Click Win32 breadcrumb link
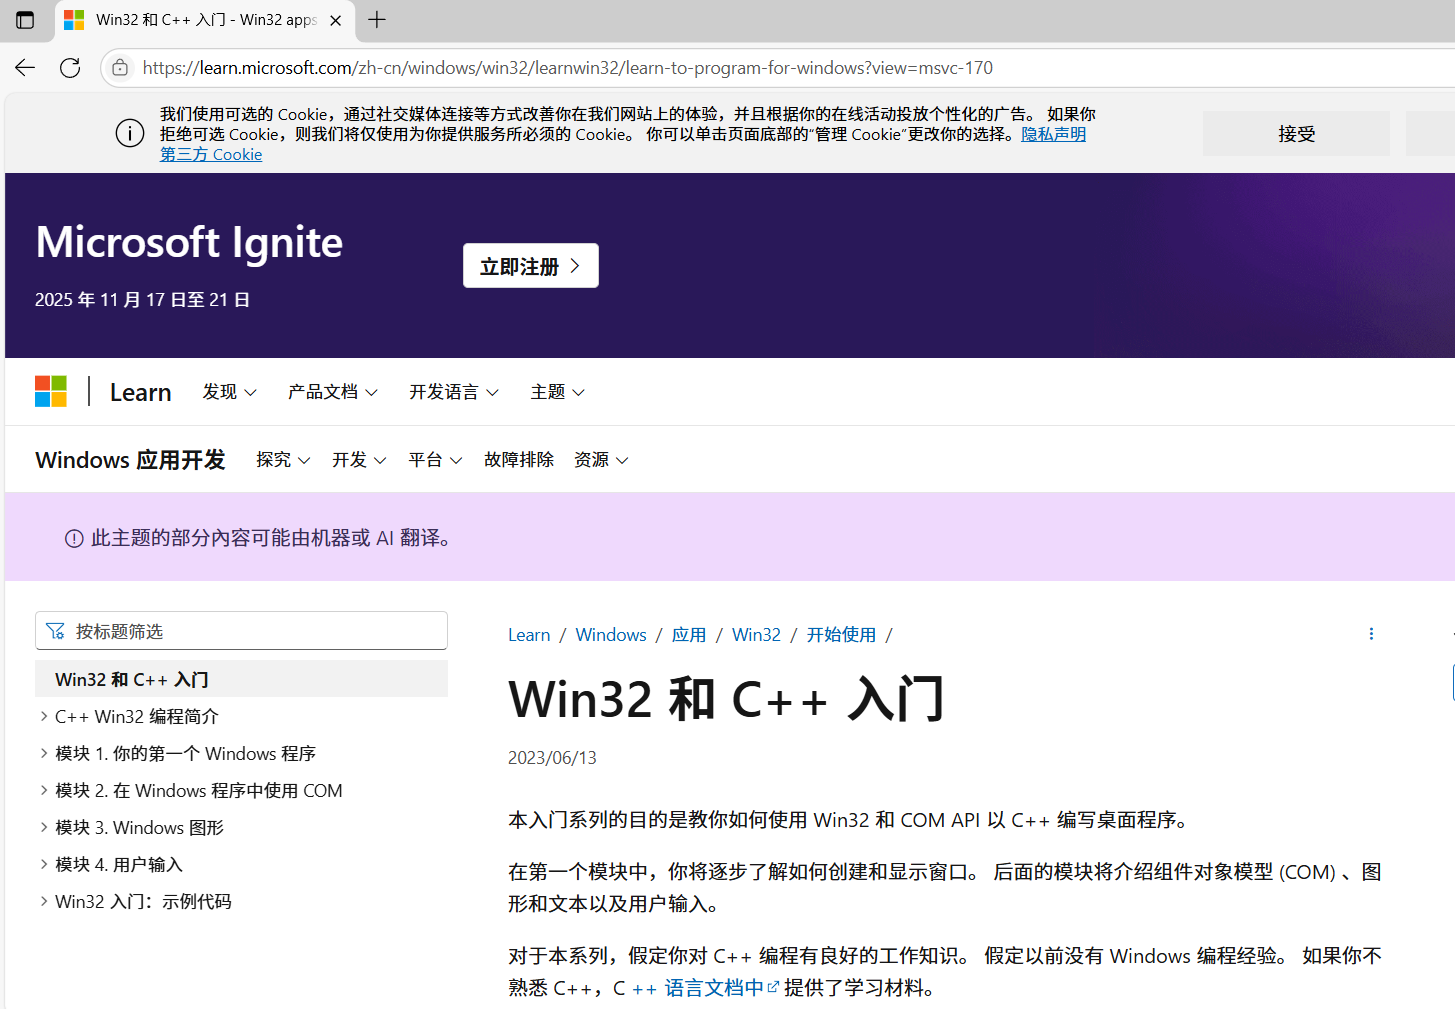The width and height of the screenshot is (1455, 1009). [756, 635]
